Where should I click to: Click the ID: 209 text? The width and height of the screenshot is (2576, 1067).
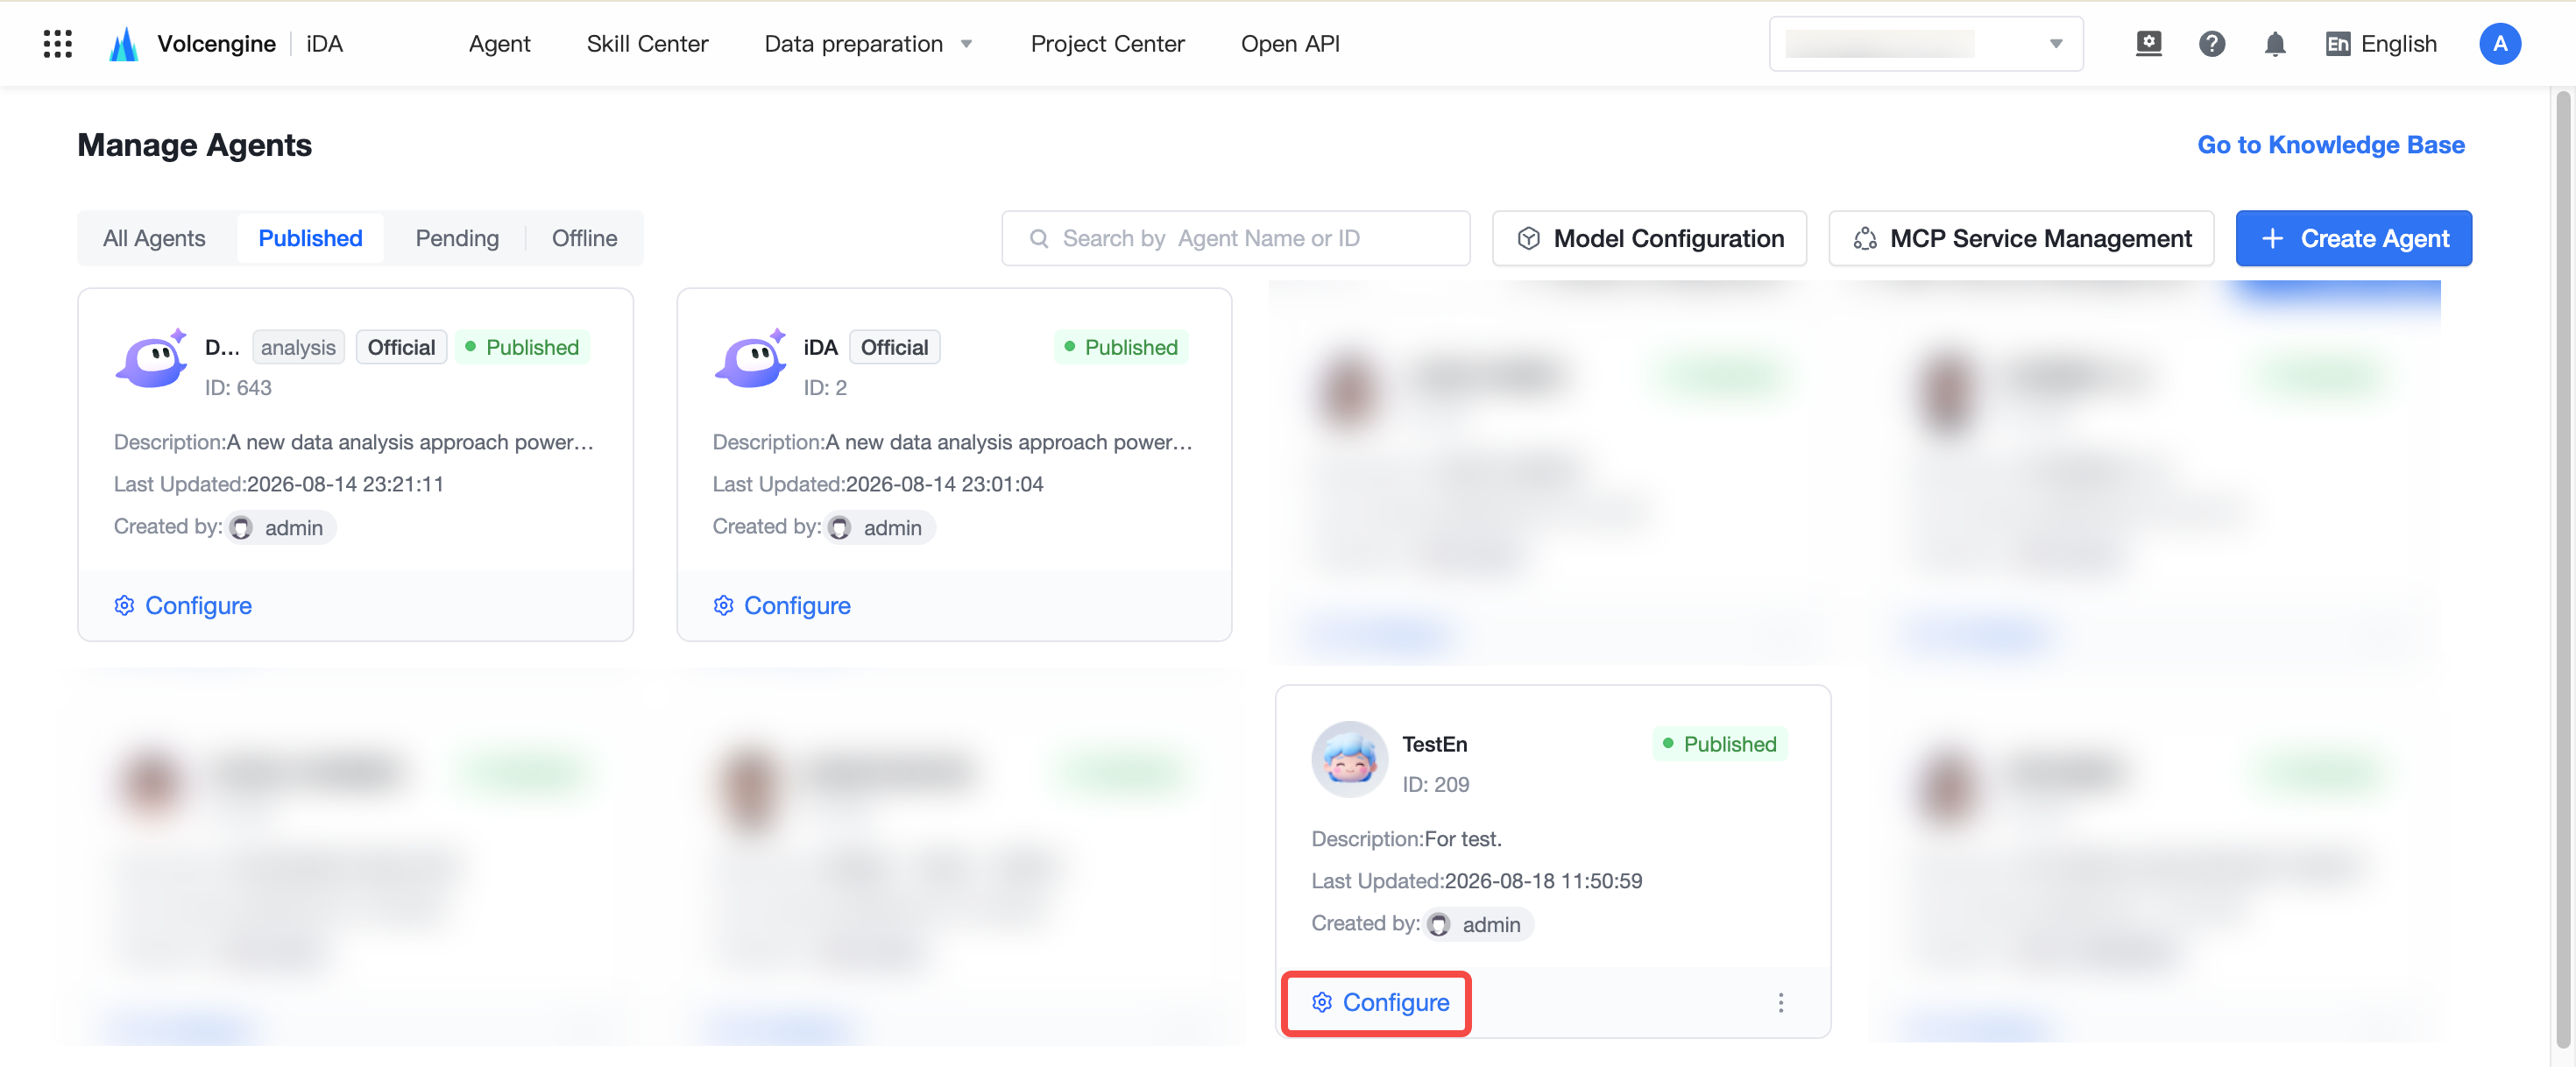coord(1435,784)
